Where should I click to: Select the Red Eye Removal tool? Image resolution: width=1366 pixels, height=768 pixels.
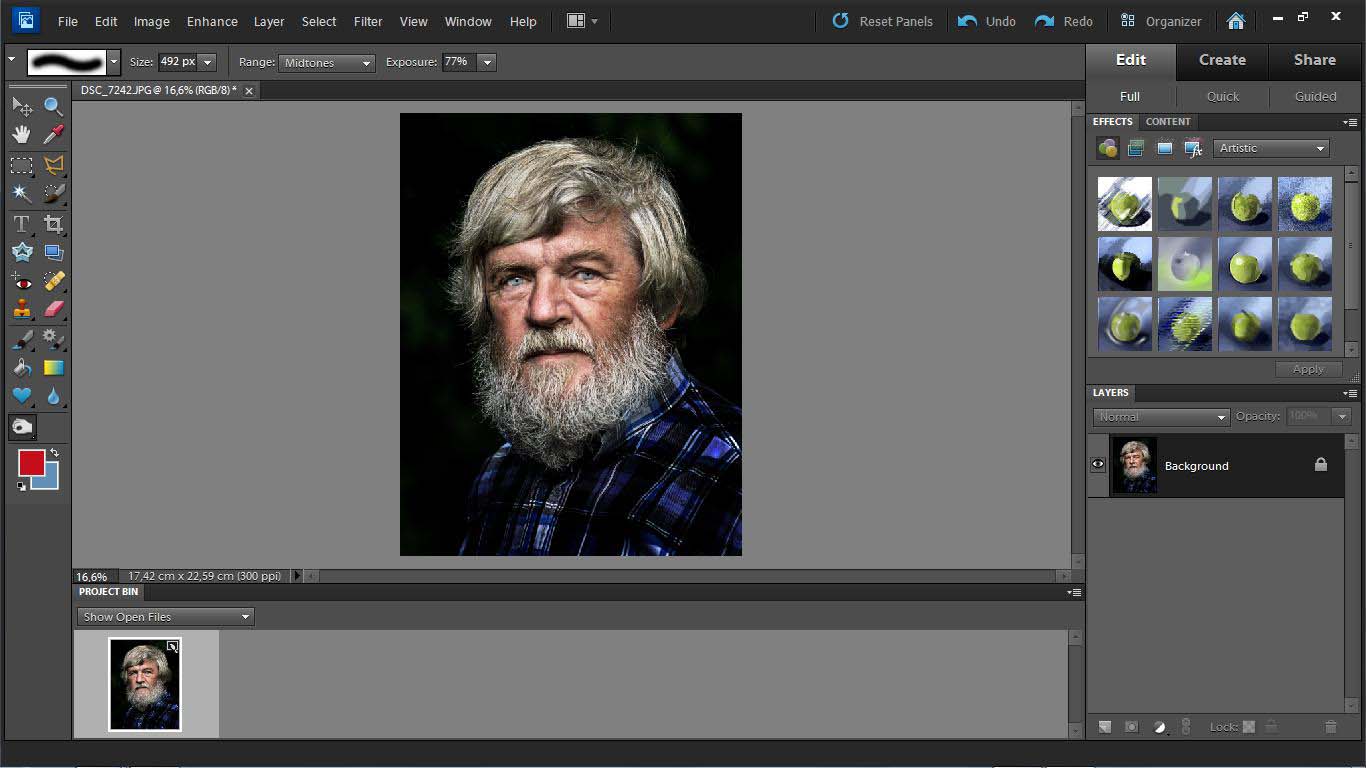tap(21, 281)
